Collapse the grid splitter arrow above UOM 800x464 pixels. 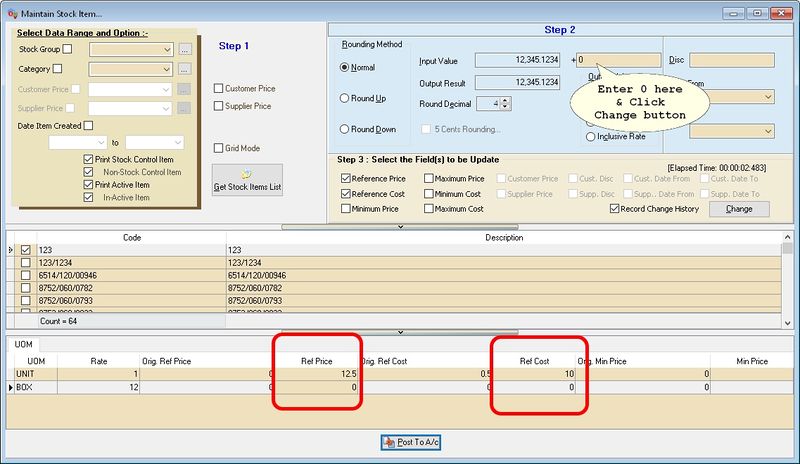point(400,331)
